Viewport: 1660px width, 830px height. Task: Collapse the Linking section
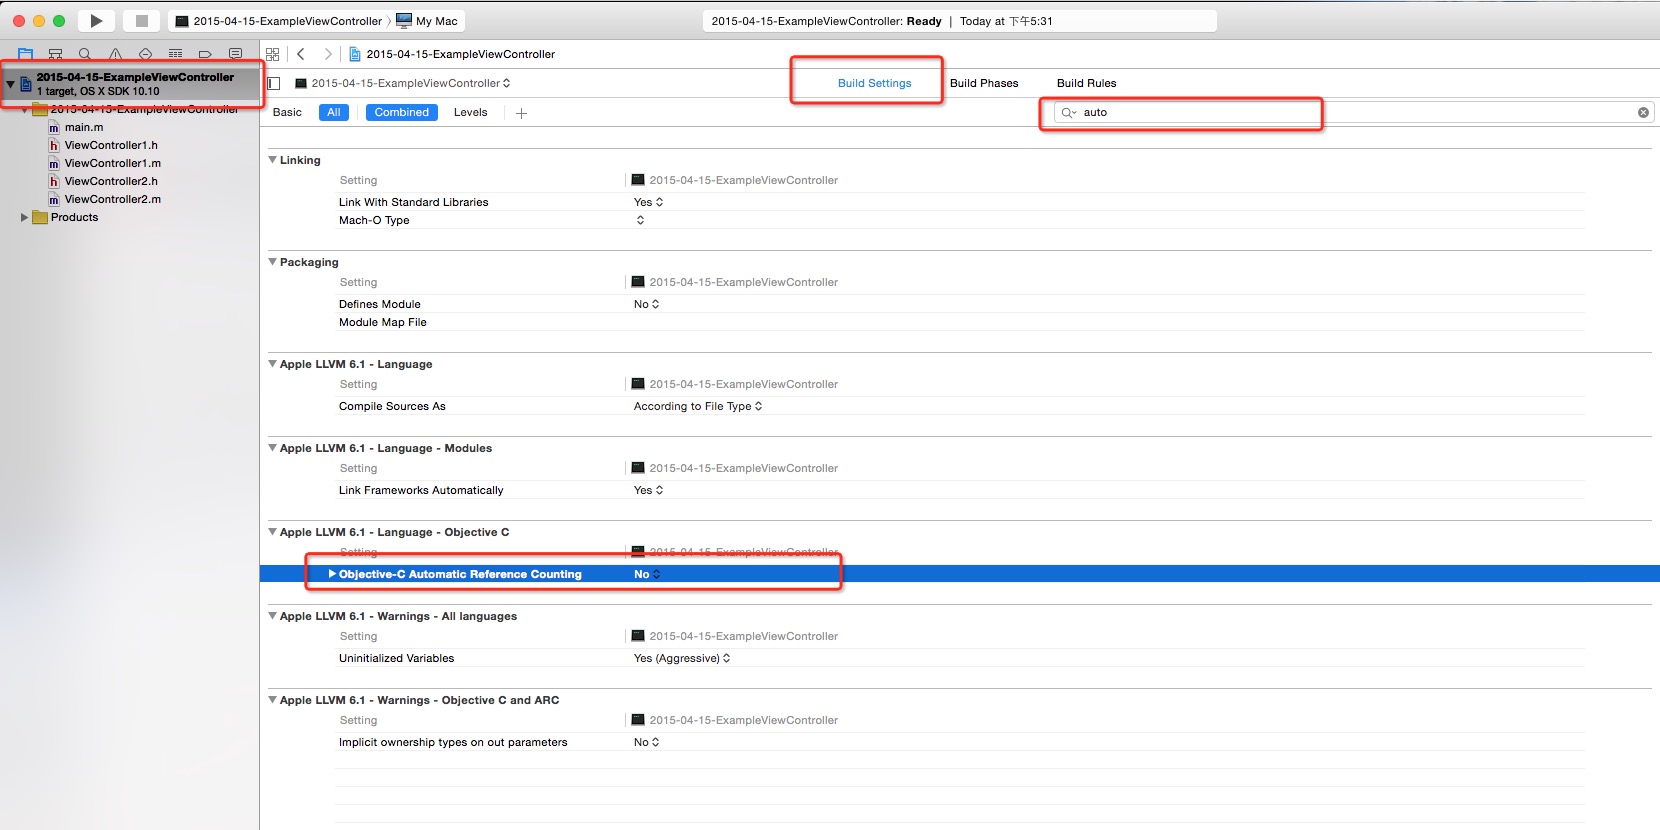pos(272,160)
